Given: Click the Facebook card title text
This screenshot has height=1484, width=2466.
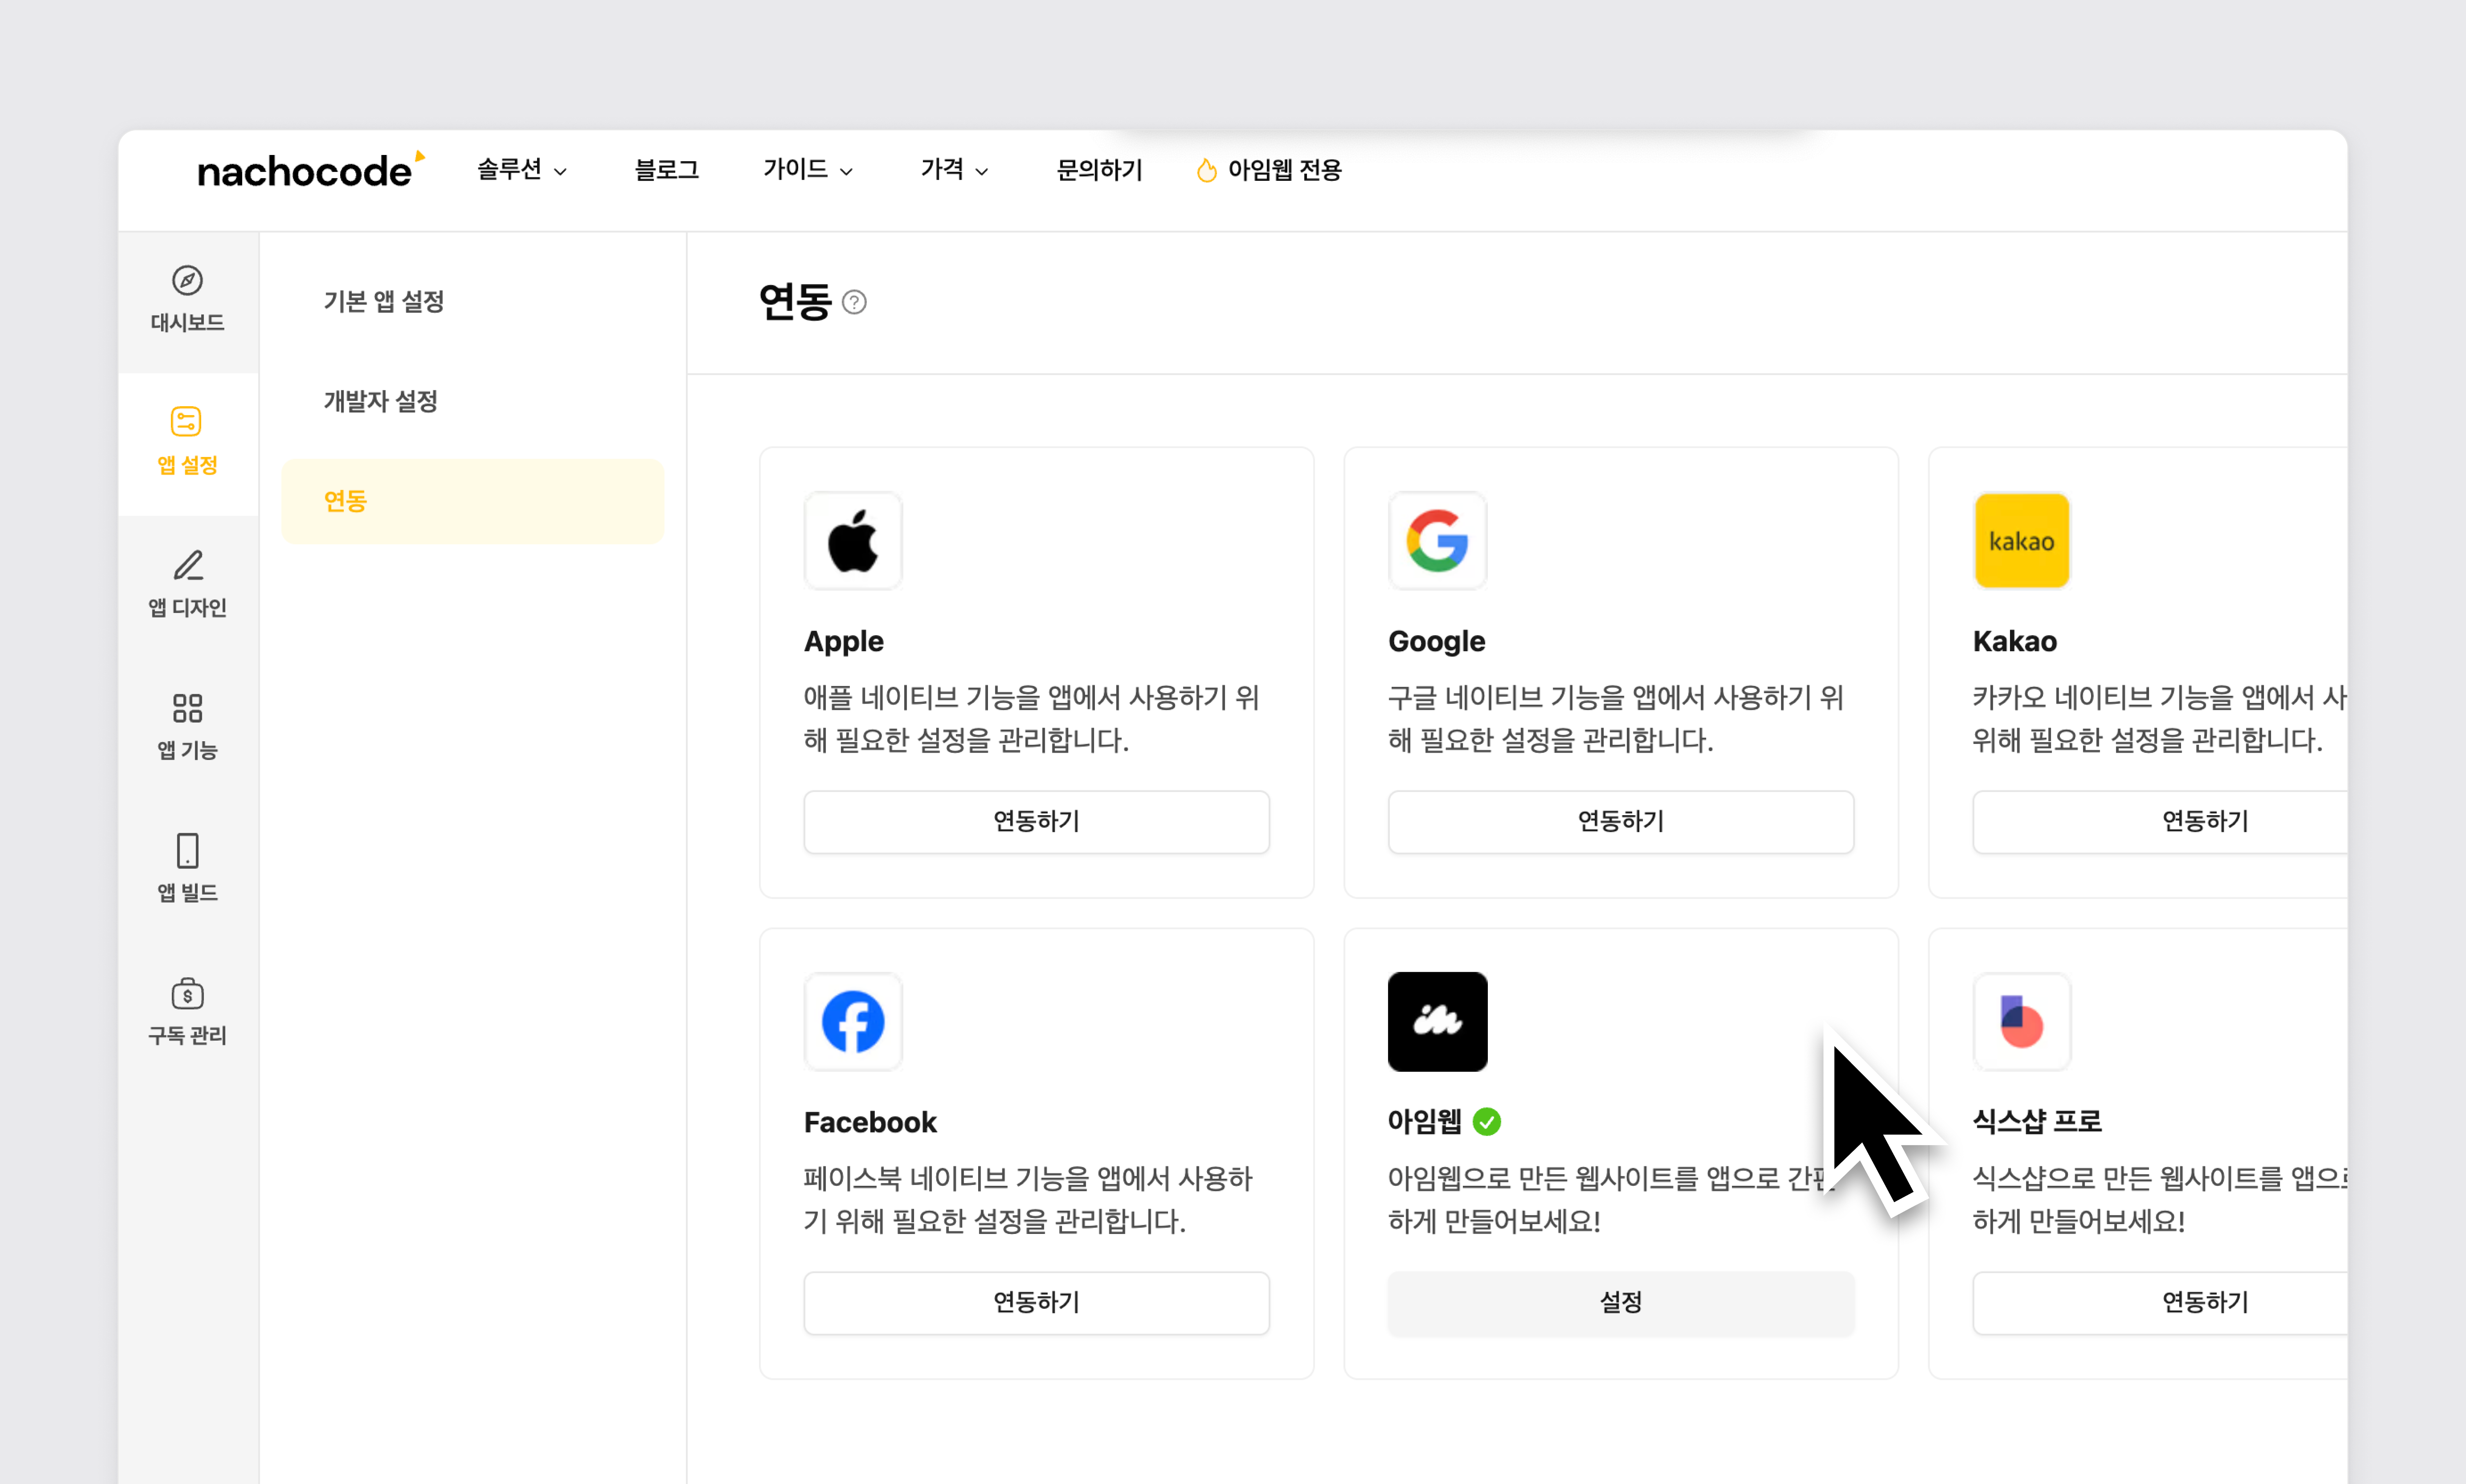Looking at the screenshot, I should 871,1122.
